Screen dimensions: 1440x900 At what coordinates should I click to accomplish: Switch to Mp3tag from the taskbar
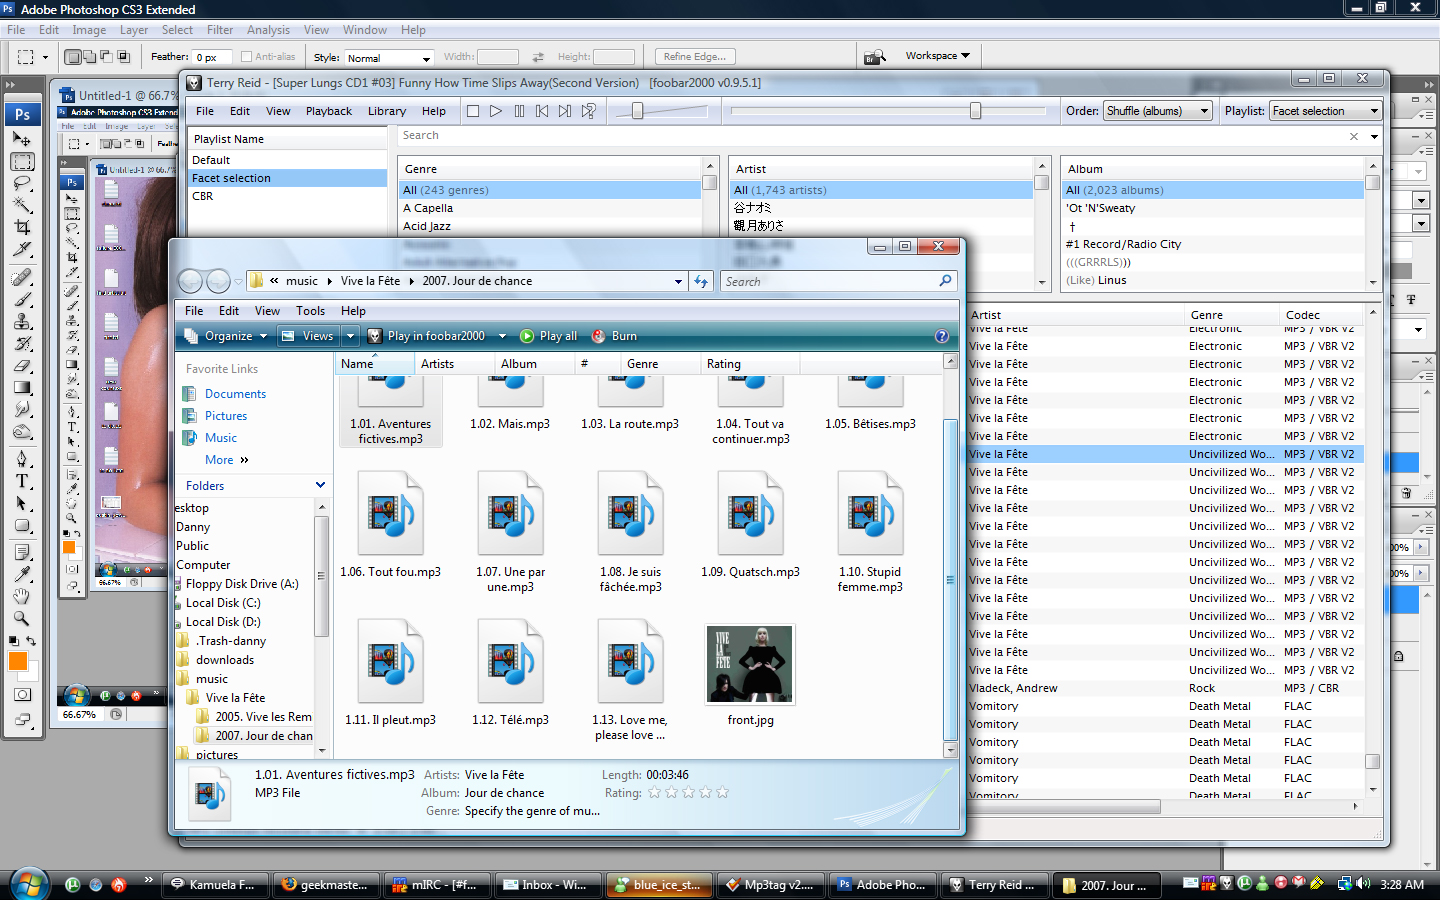[x=769, y=885]
